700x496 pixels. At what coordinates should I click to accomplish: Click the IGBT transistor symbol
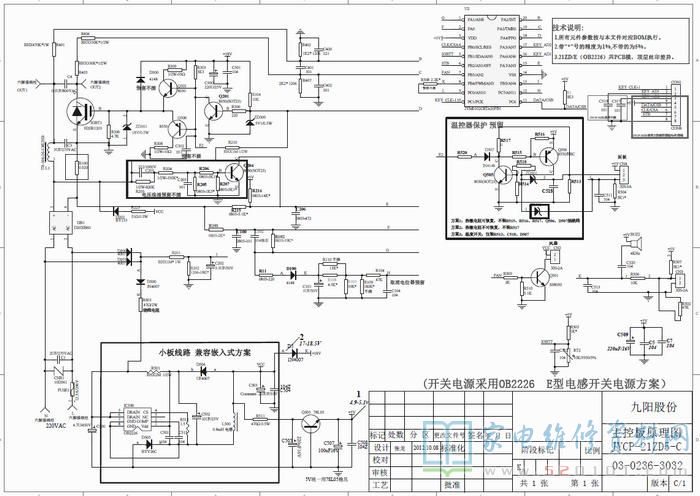(78, 112)
